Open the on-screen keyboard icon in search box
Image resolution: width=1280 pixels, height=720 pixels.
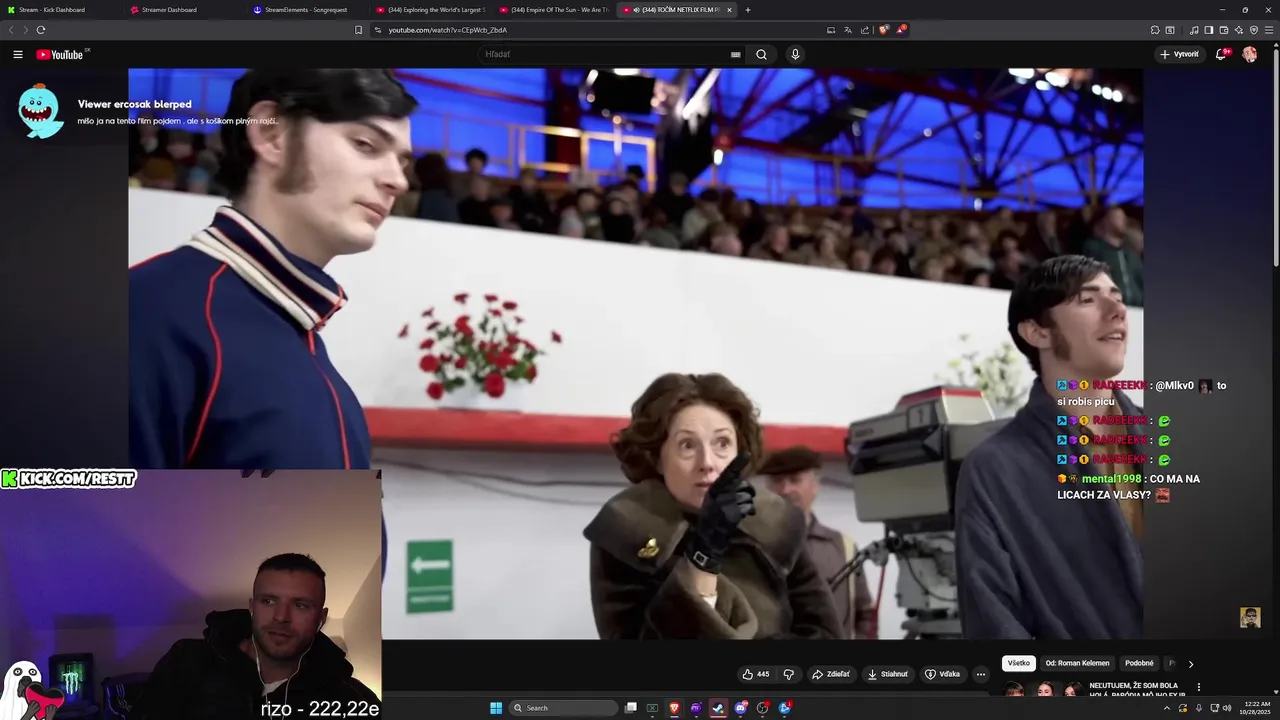click(x=736, y=54)
